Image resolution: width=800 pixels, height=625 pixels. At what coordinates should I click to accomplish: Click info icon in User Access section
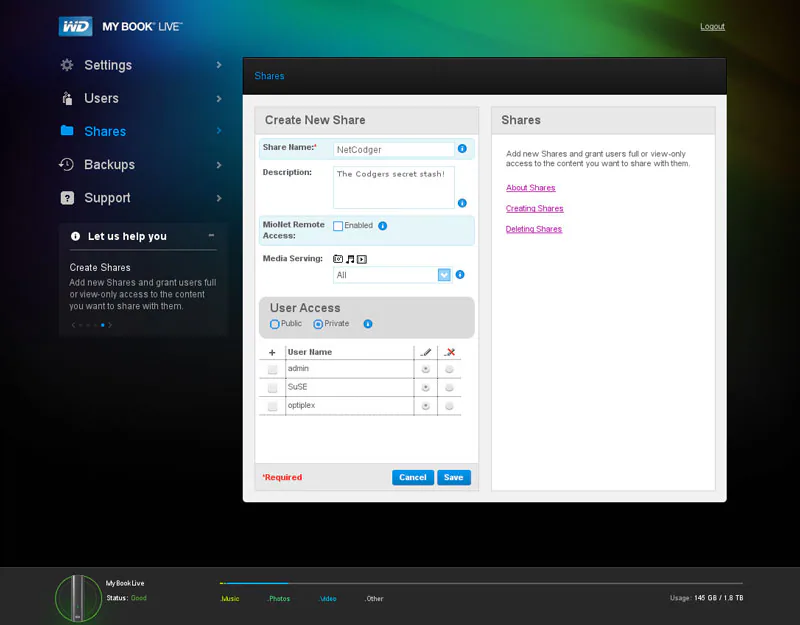tap(368, 324)
